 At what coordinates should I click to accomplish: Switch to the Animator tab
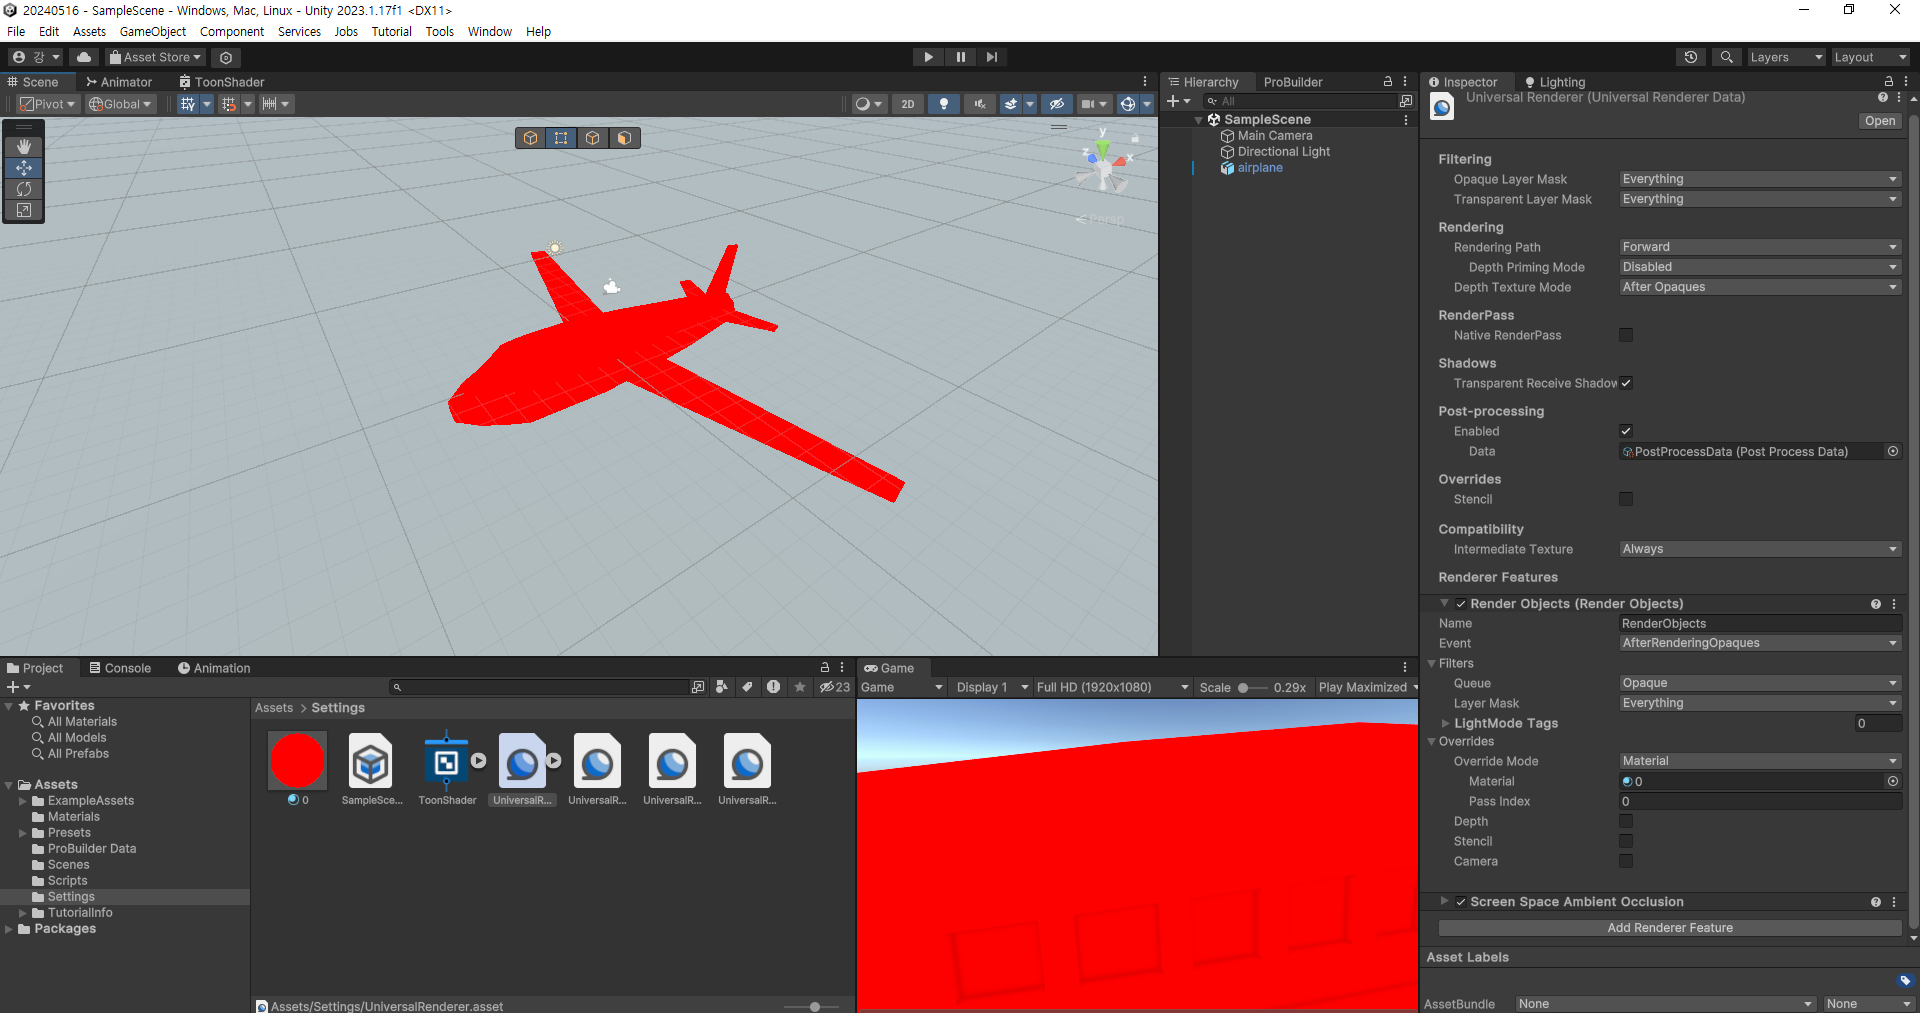click(x=119, y=82)
